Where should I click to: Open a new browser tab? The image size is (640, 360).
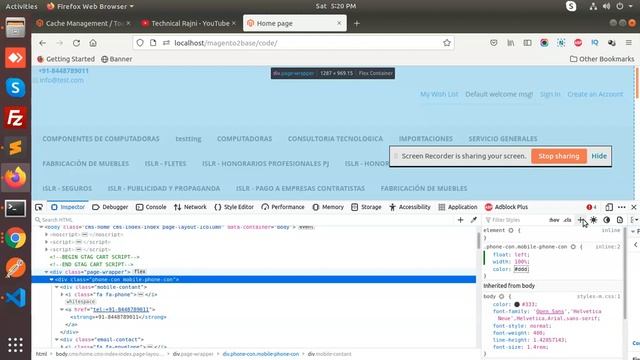point(357,24)
